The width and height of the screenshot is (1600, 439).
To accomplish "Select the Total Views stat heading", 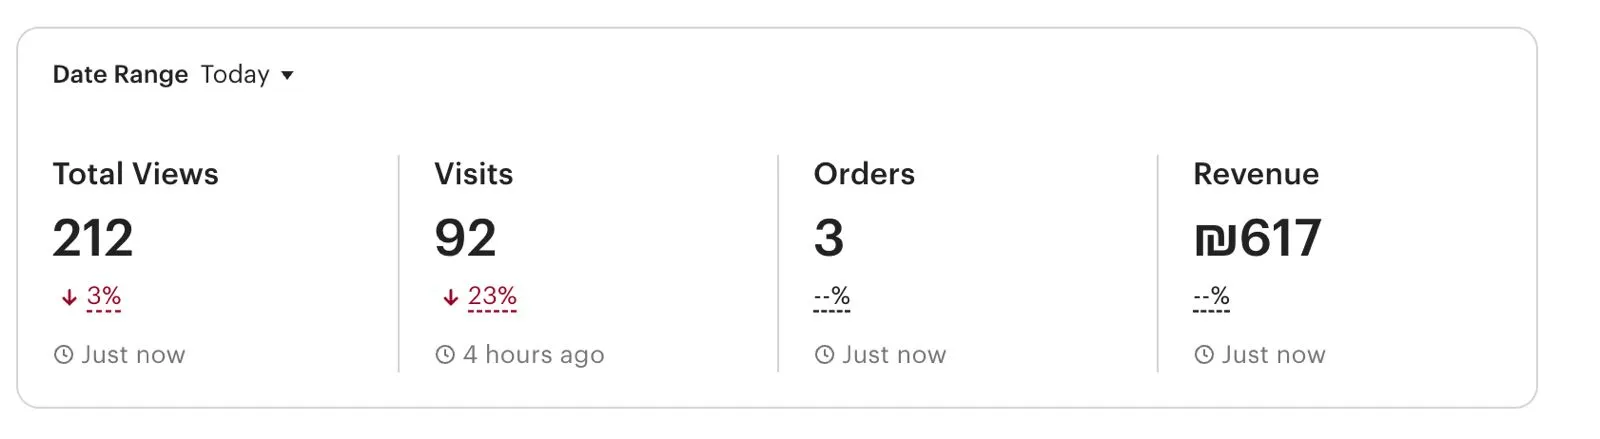I will tap(135, 174).
